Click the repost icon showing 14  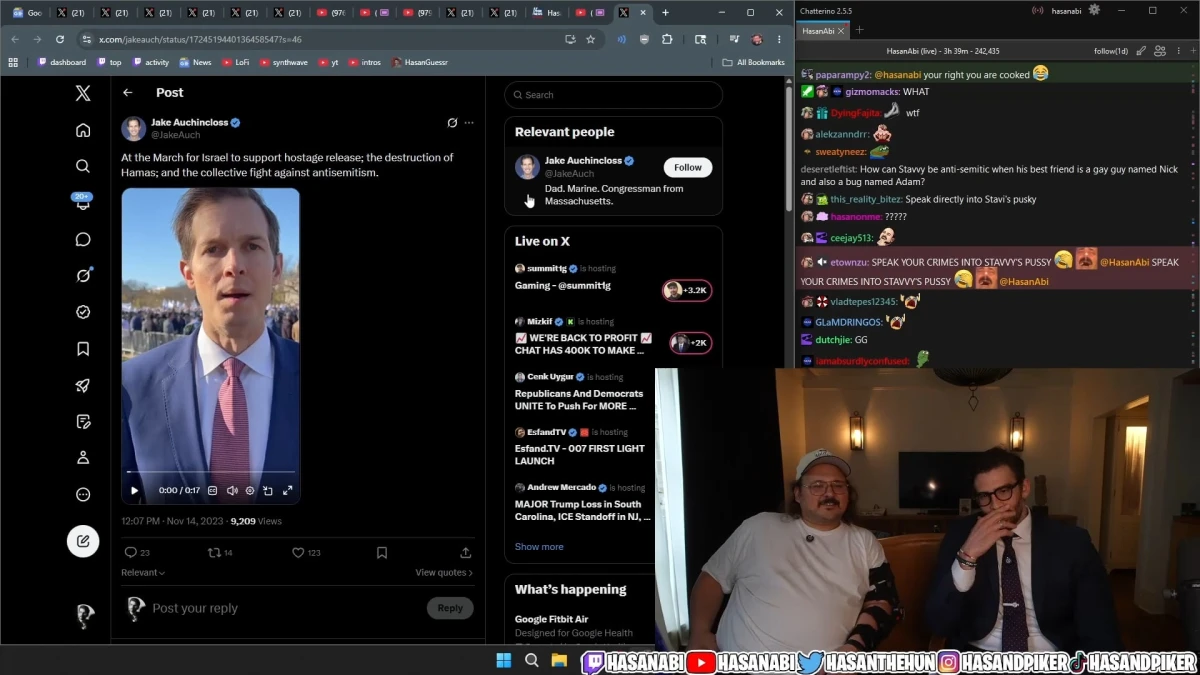click(220, 552)
